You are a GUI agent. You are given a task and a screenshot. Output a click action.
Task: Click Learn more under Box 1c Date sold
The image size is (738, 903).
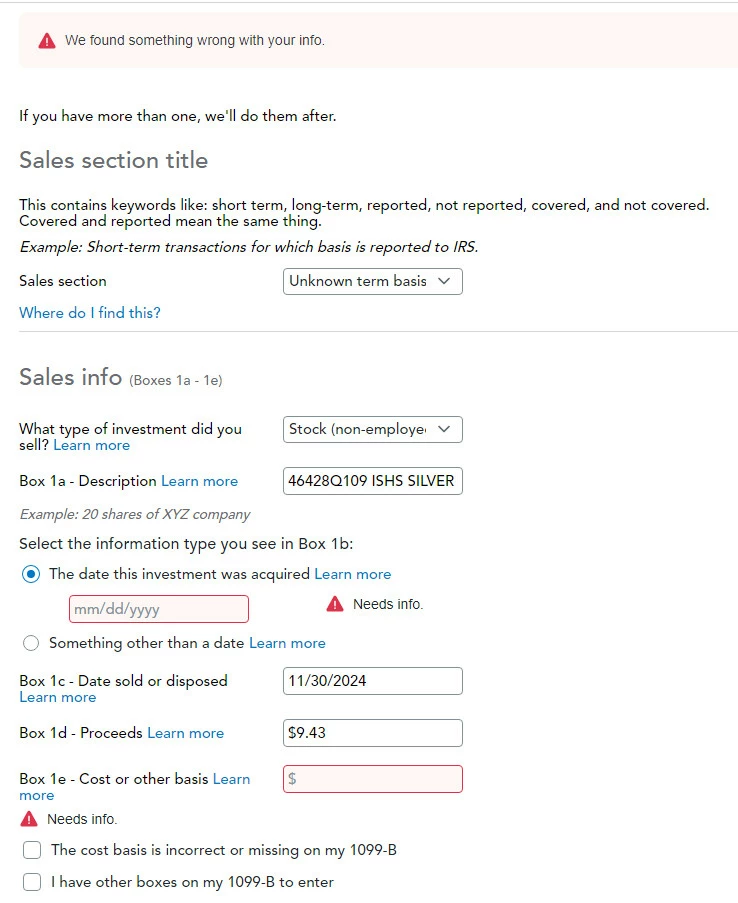point(58,697)
